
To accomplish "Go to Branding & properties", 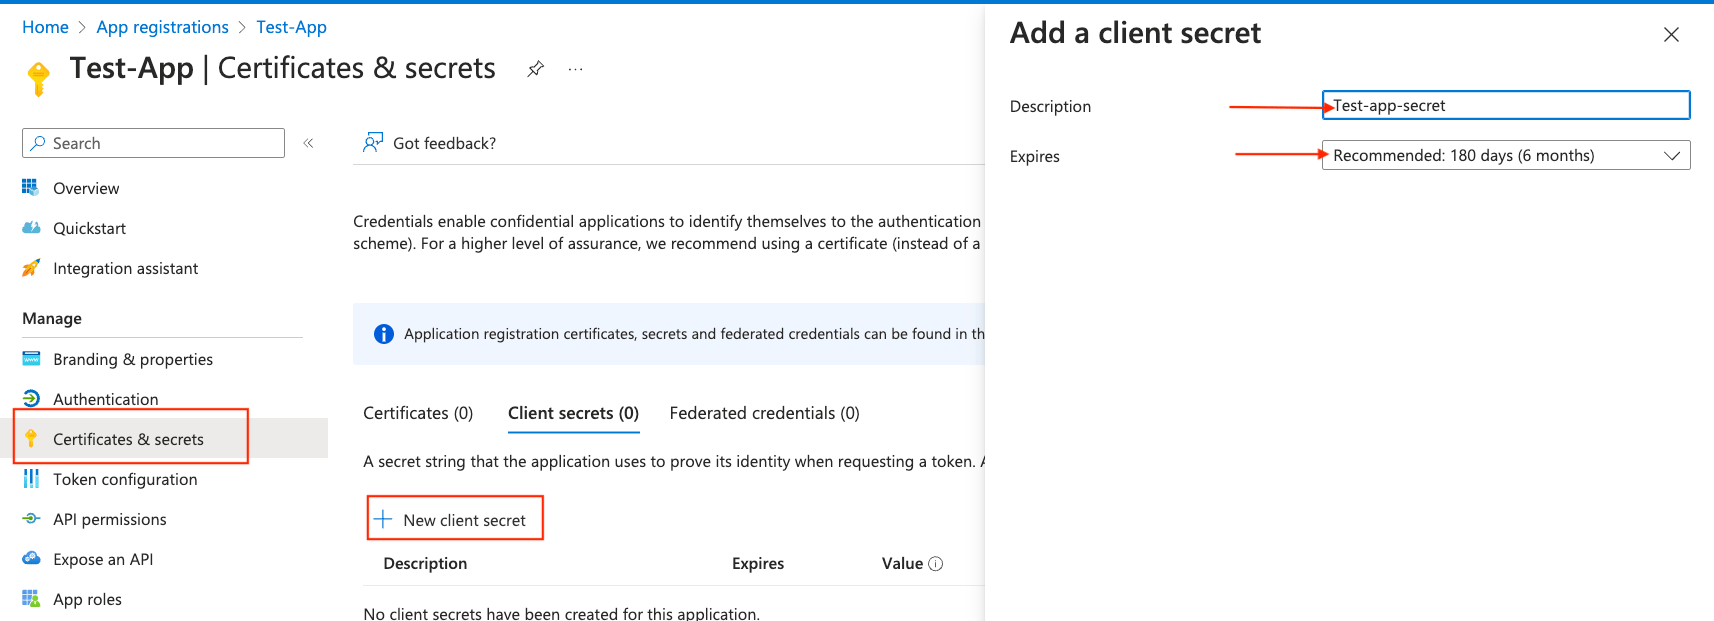I will [133, 359].
